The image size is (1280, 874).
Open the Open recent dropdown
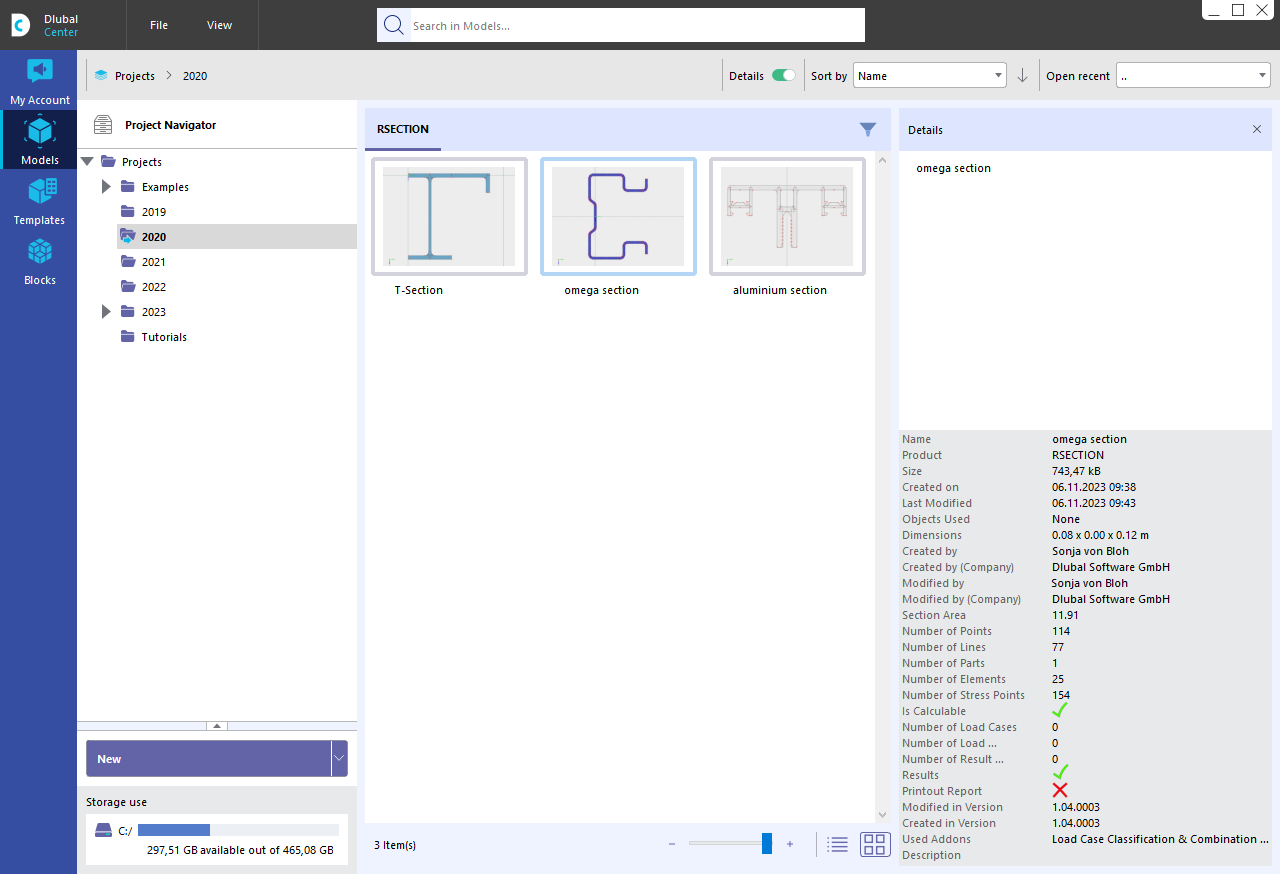click(1193, 75)
